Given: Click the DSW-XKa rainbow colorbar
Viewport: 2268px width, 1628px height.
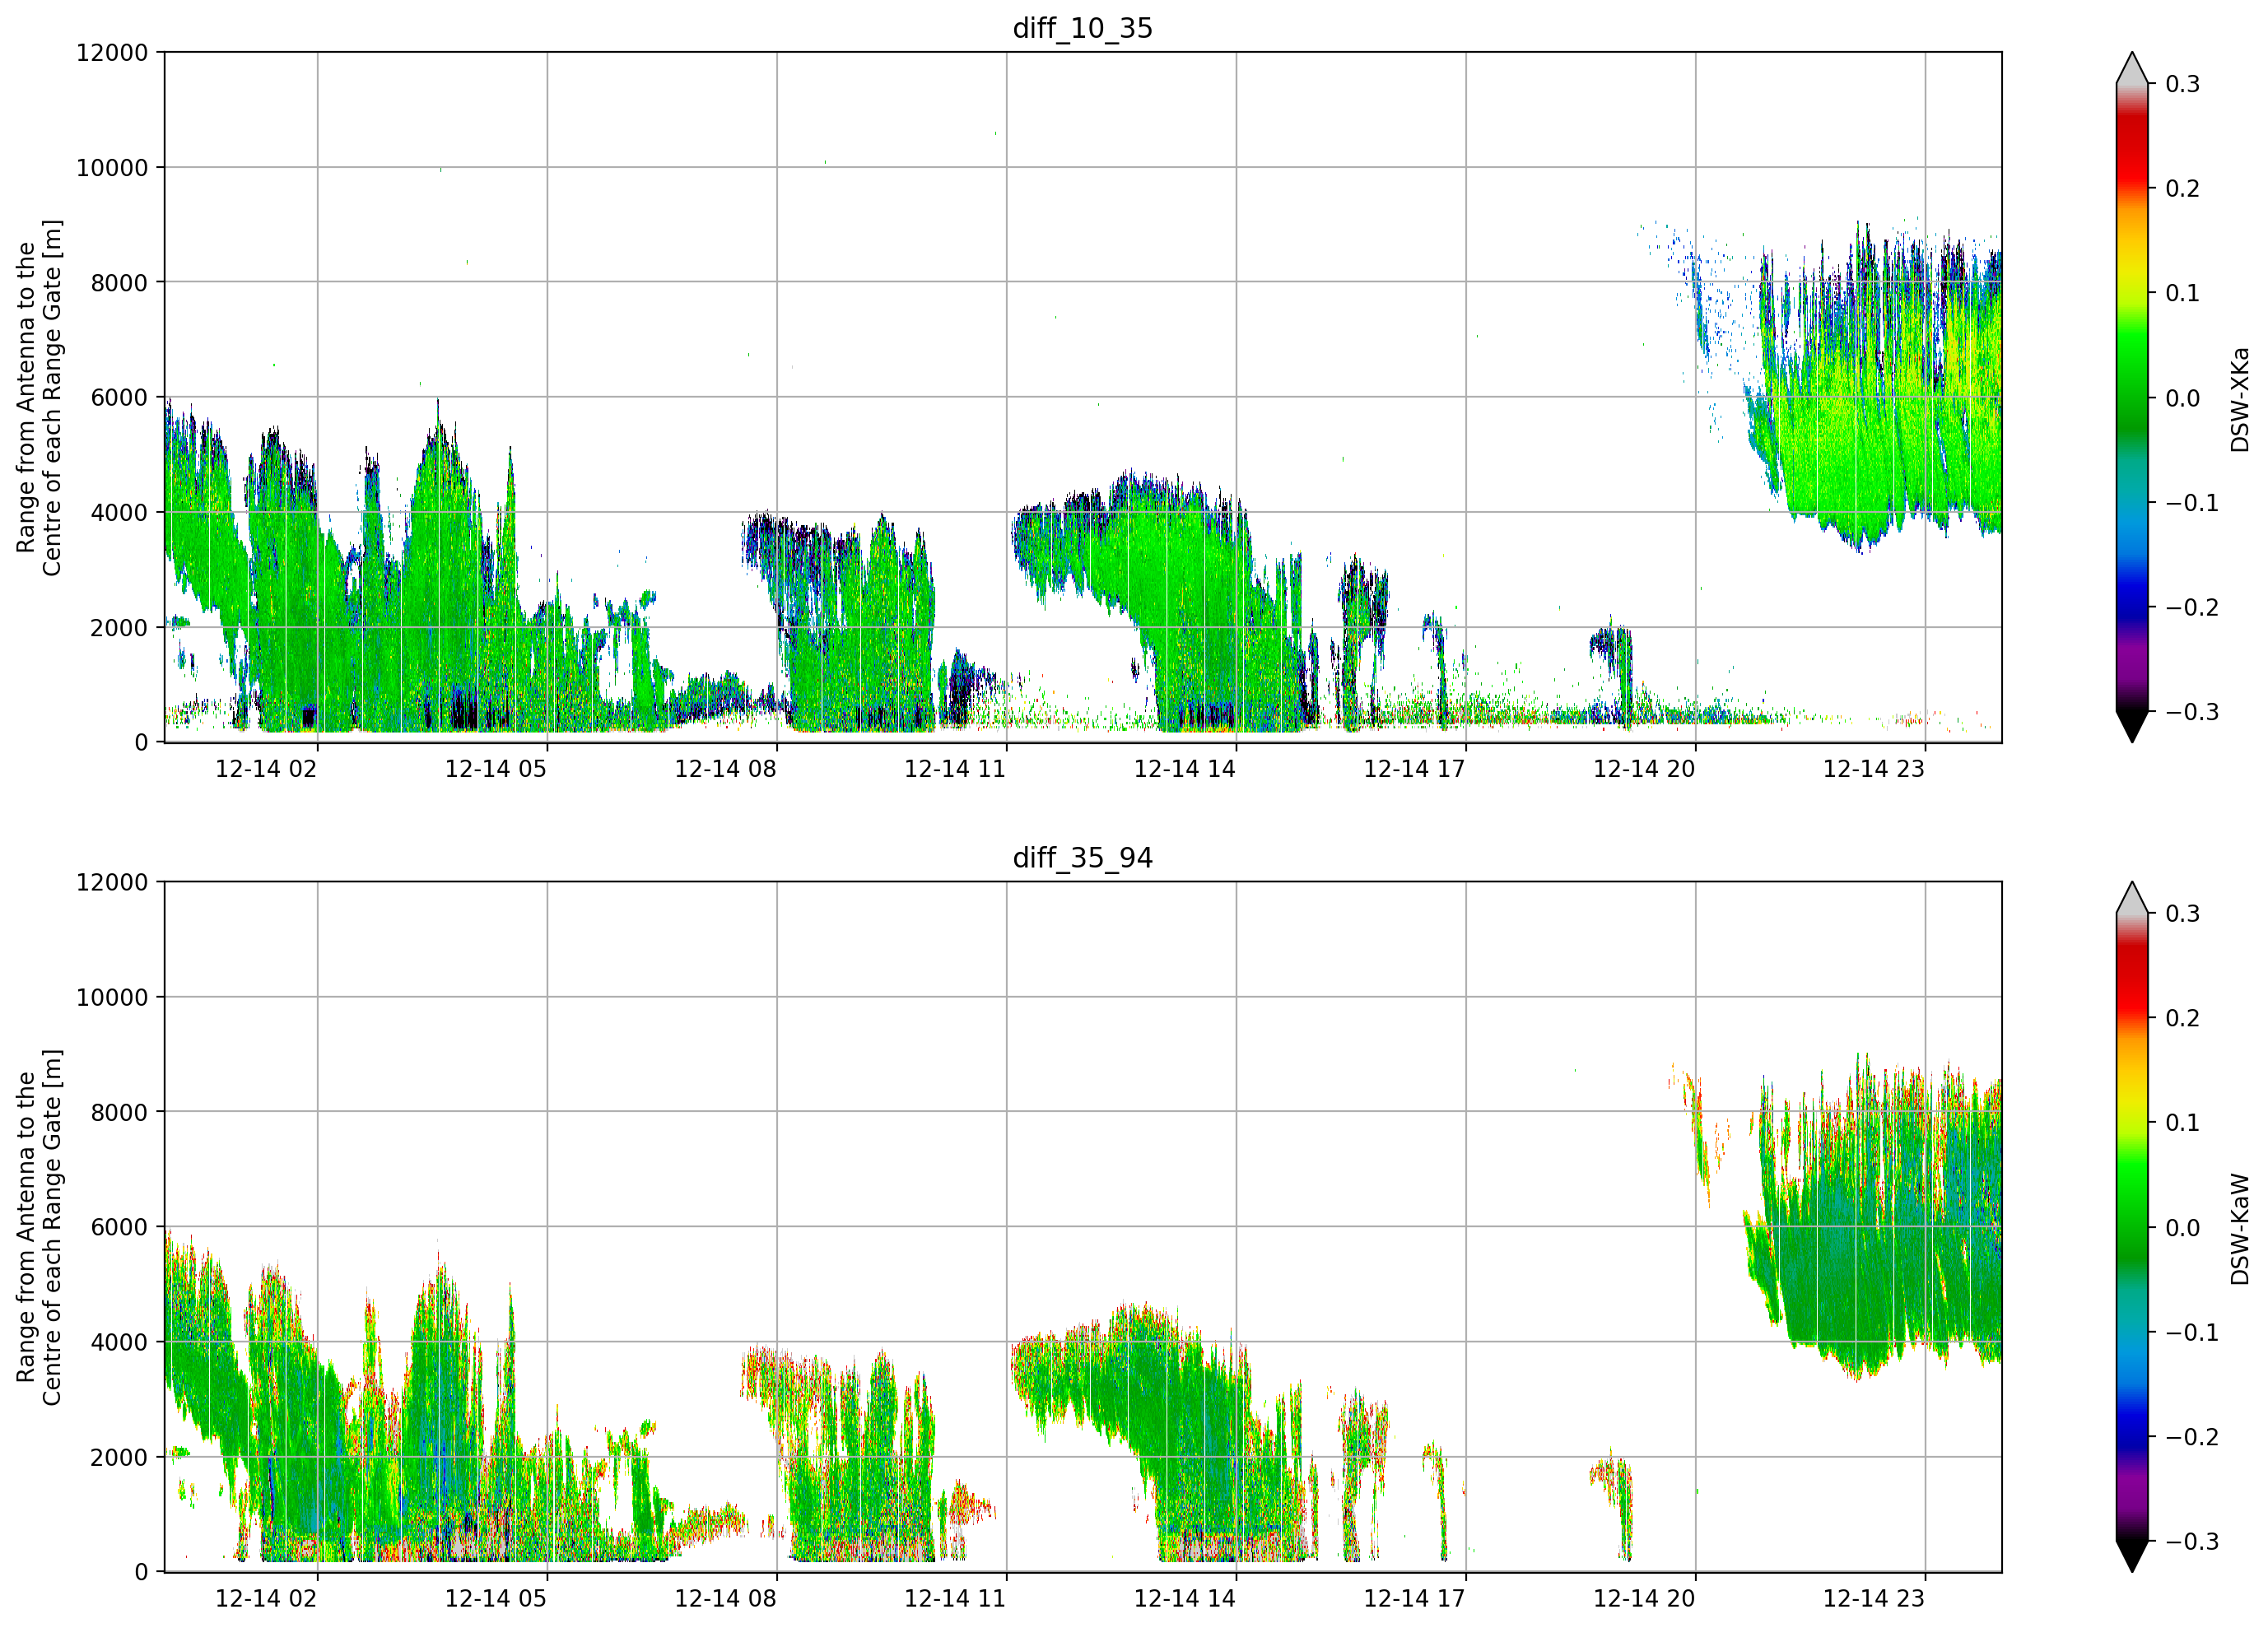Looking at the screenshot, I should (2132, 397).
